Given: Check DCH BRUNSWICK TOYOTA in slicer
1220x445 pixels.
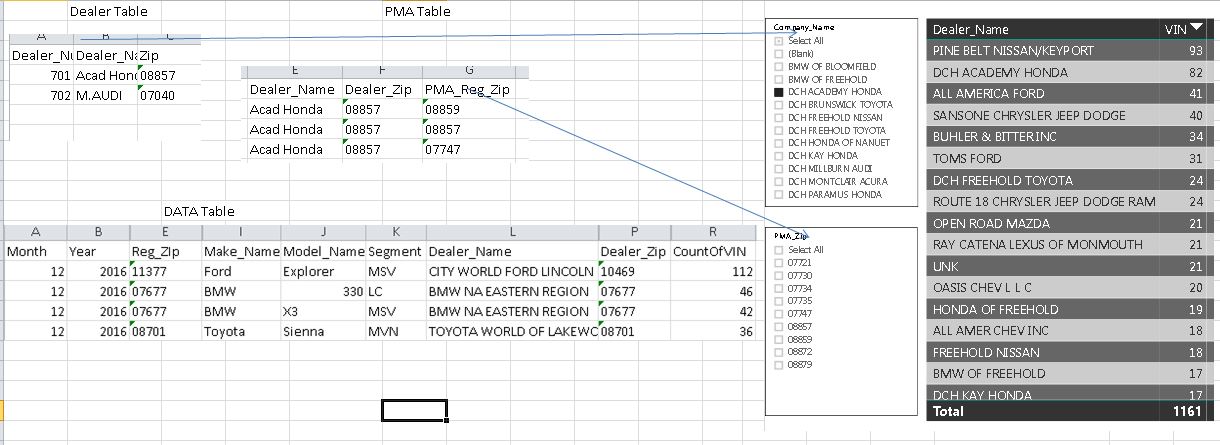Looking at the screenshot, I should click(x=779, y=104).
